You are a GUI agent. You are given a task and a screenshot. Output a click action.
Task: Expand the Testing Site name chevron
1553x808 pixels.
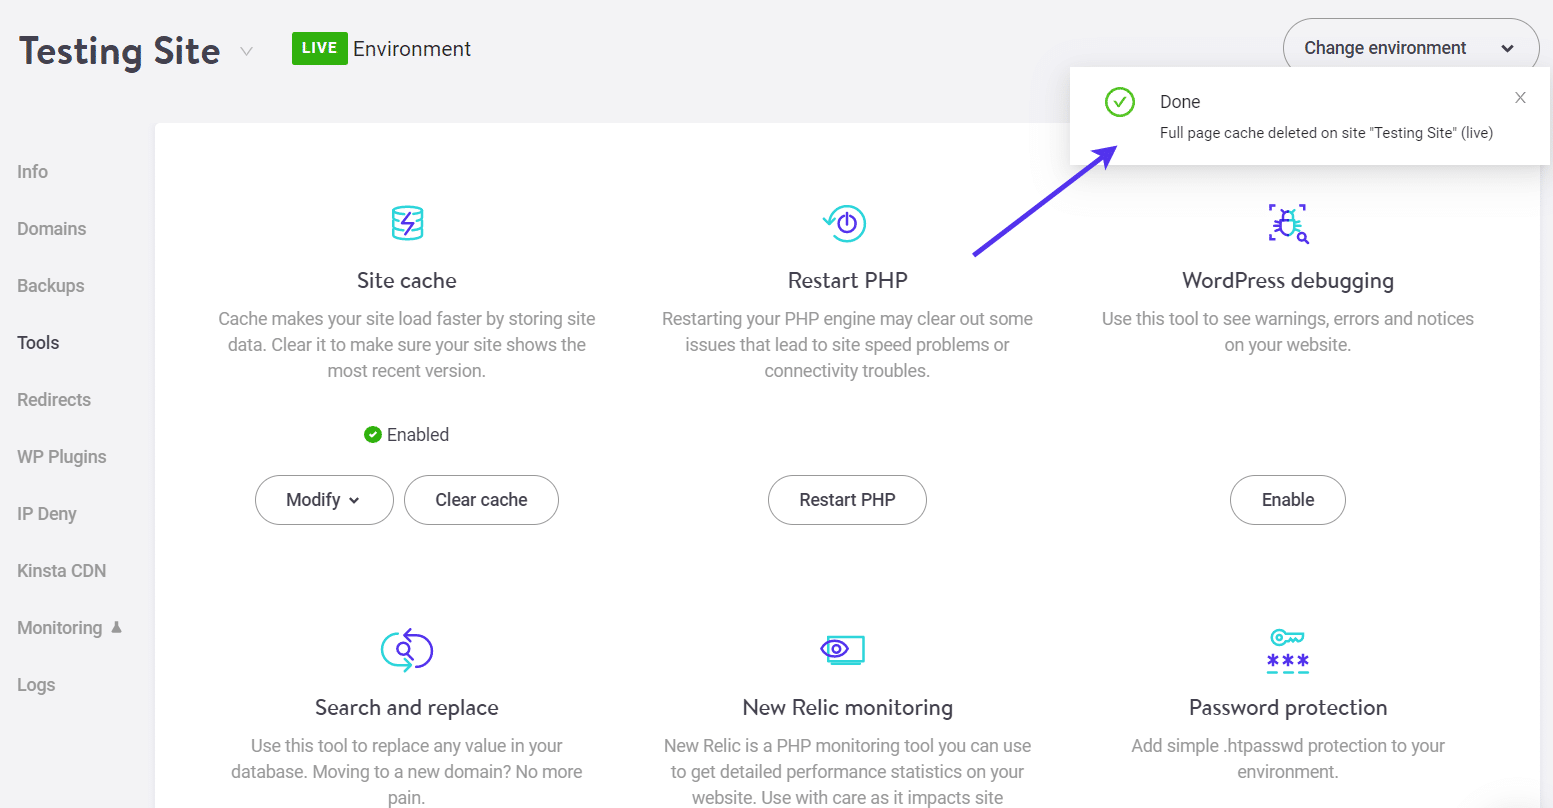click(246, 52)
